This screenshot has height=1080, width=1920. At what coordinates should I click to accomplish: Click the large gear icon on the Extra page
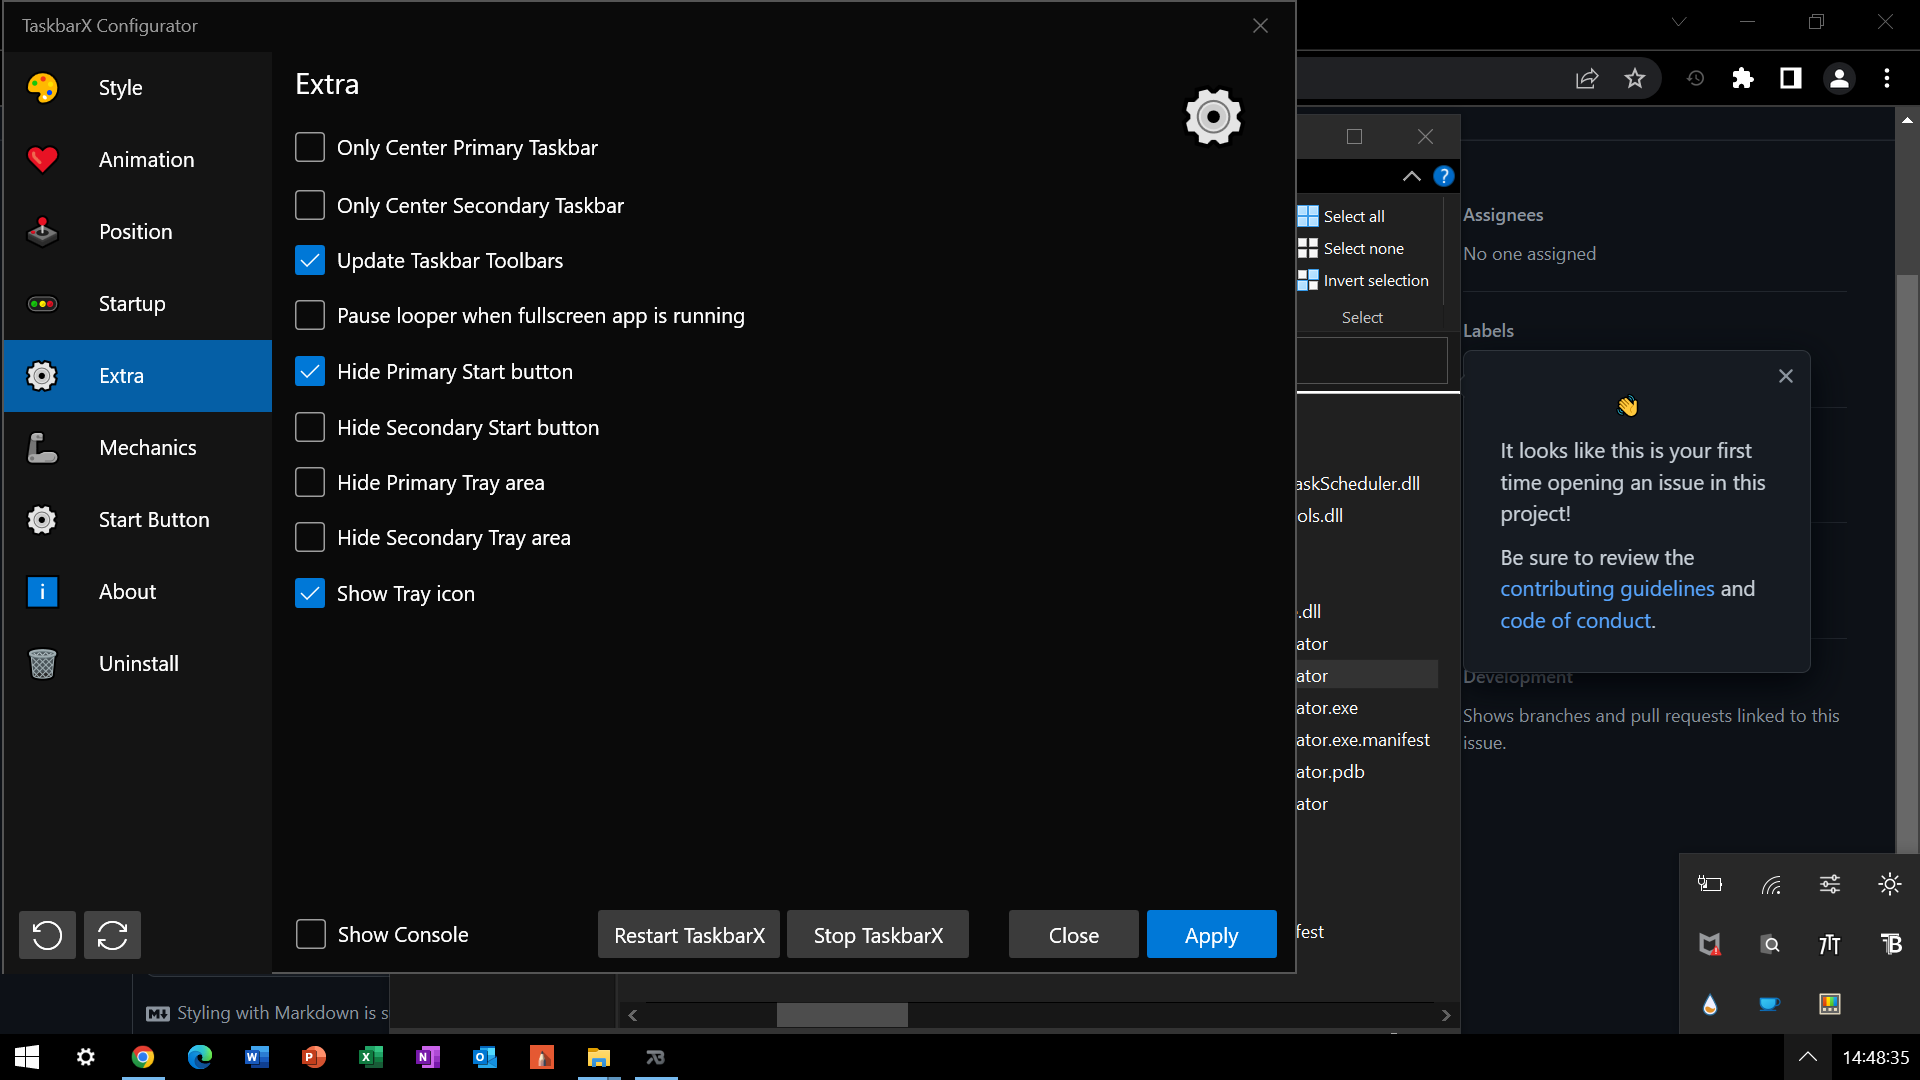click(1212, 117)
